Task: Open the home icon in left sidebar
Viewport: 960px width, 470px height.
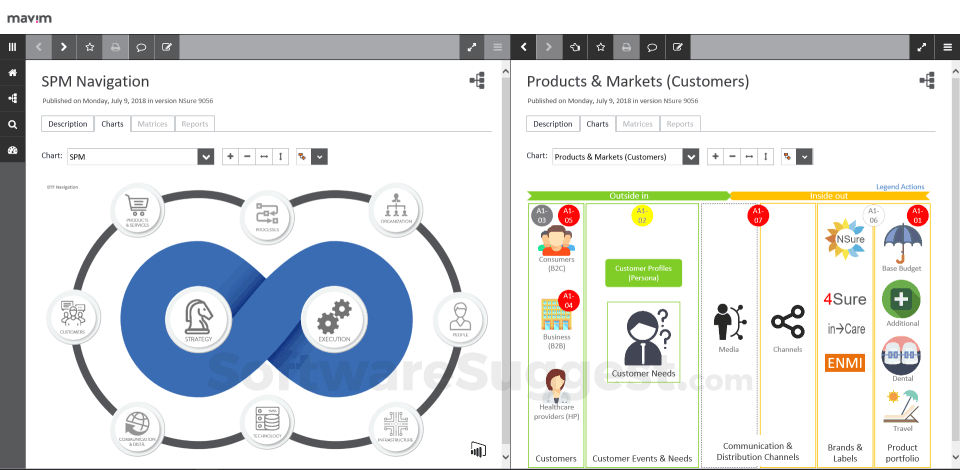Action: pyautogui.click(x=12, y=72)
